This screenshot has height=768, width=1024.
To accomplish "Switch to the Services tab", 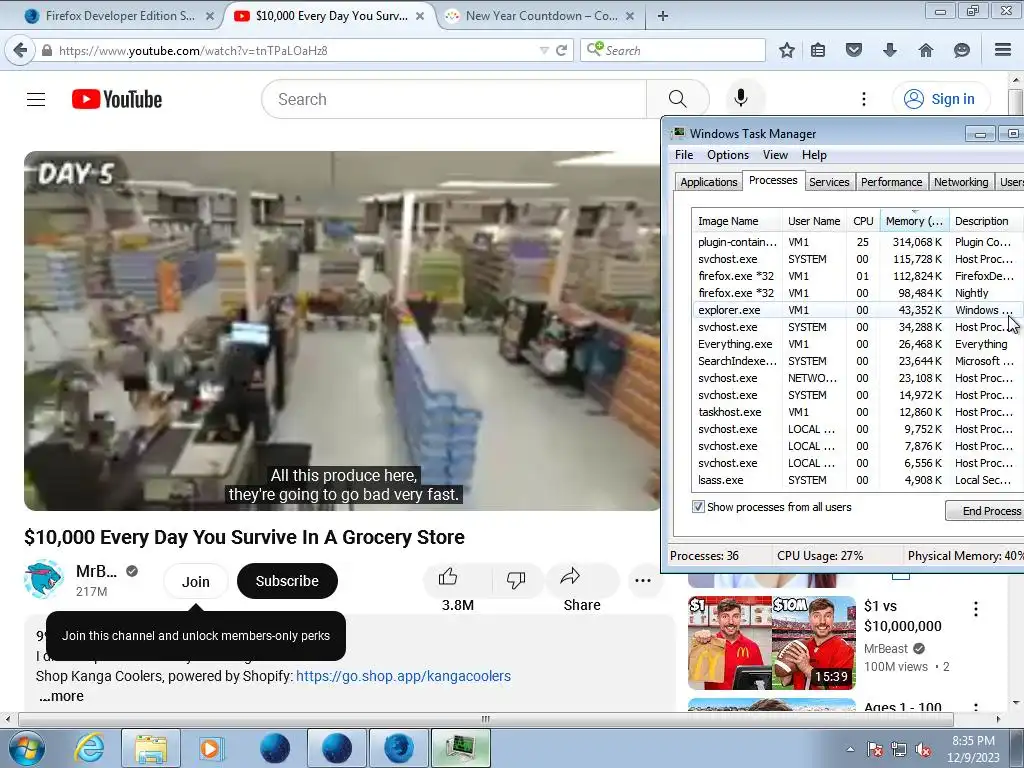I will pyautogui.click(x=829, y=182).
